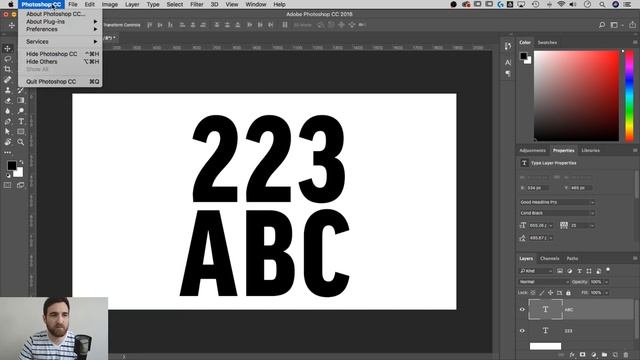The height and width of the screenshot is (360, 640).
Task: Pick a color in the Color field
Action: coord(576,96)
